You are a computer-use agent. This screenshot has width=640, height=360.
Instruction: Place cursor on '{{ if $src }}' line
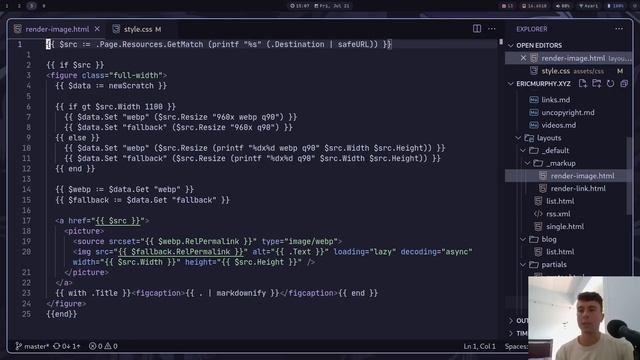tap(75, 65)
